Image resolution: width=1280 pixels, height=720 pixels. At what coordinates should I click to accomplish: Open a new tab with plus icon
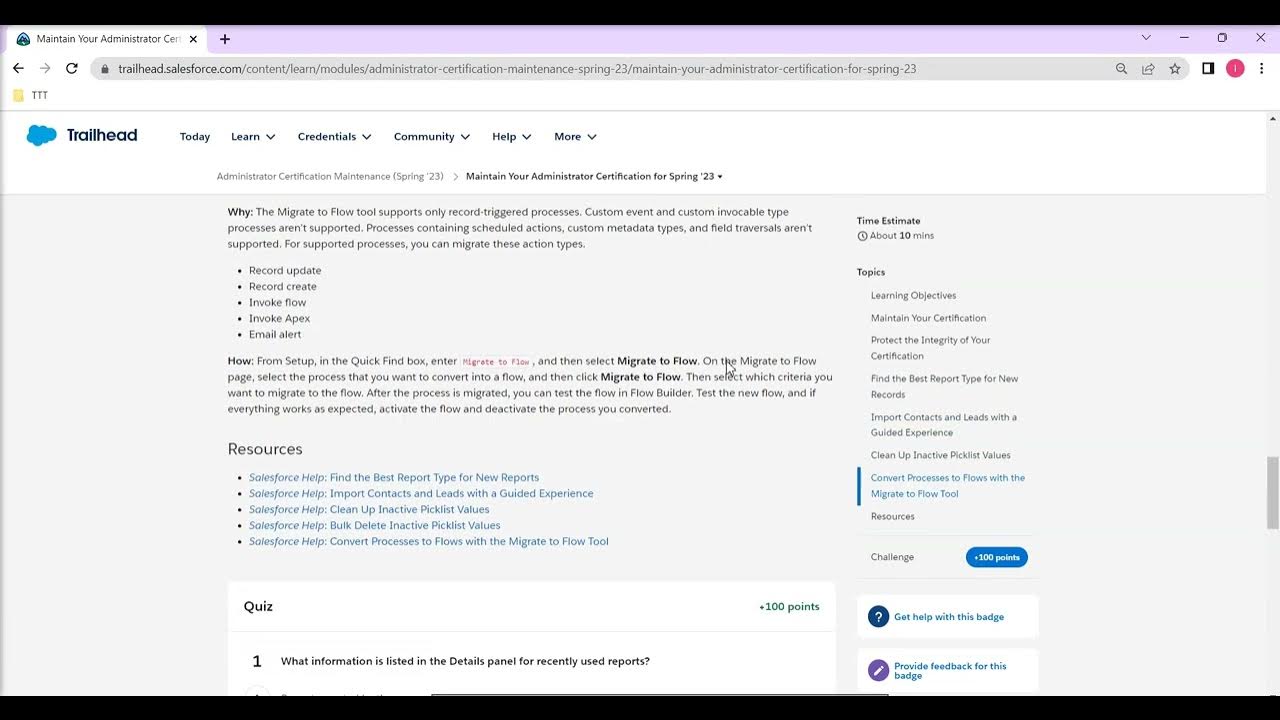click(x=224, y=39)
